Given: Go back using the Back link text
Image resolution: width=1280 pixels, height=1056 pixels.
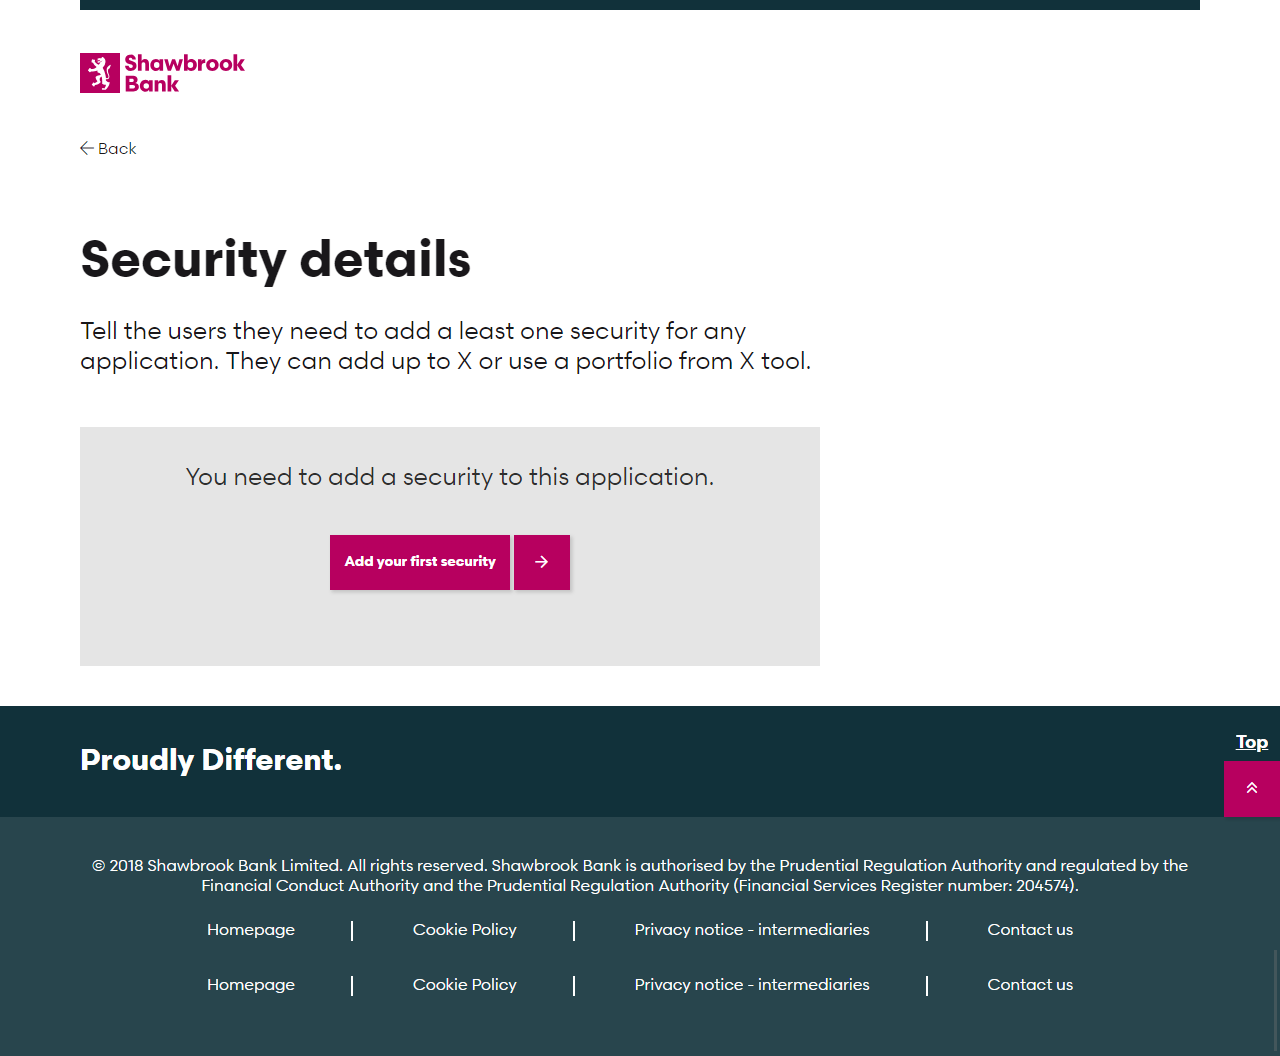Looking at the screenshot, I should click(117, 149).
